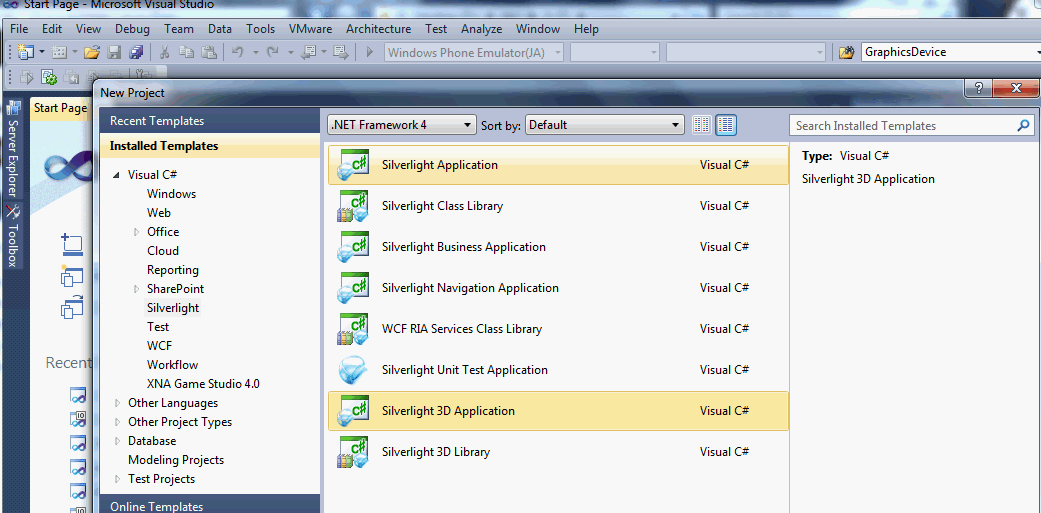
Task: Click the Undo arrow icon
Action: coord(238,52)
